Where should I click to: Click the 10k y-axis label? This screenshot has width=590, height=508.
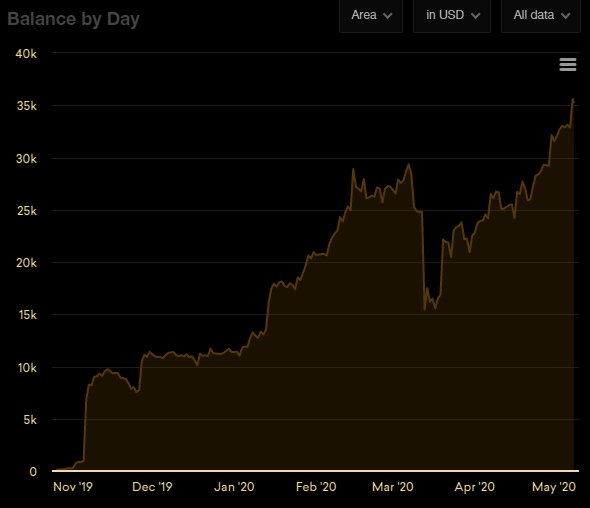27,368
